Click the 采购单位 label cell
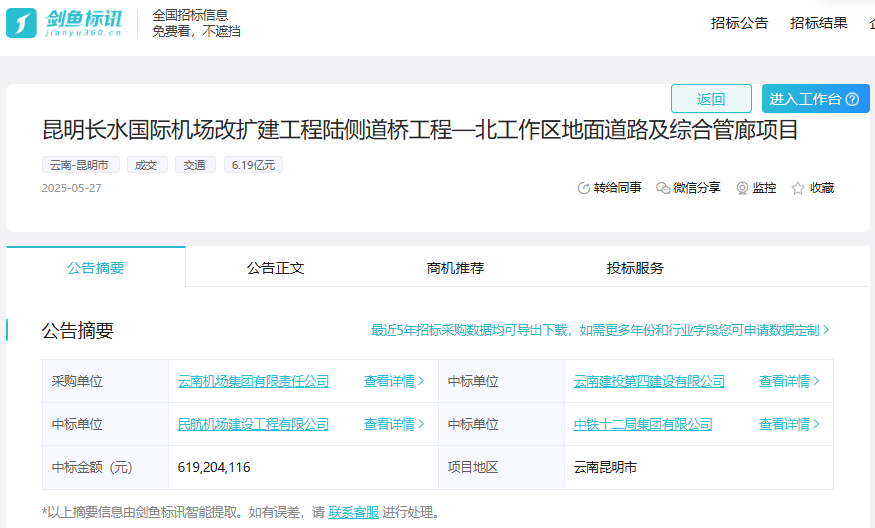This screenshot has height=528, width=875. (105, 381)
